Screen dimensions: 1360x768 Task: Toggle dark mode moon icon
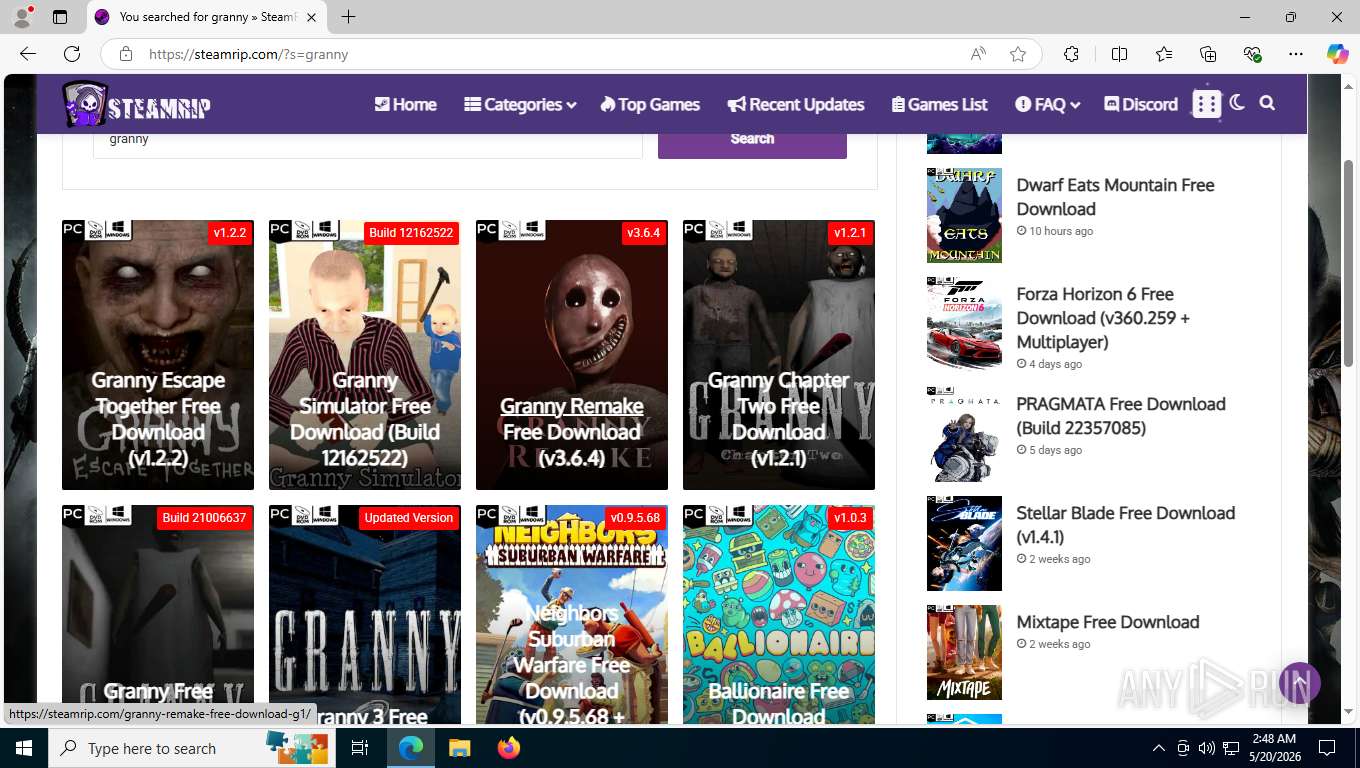(1237, 103)
